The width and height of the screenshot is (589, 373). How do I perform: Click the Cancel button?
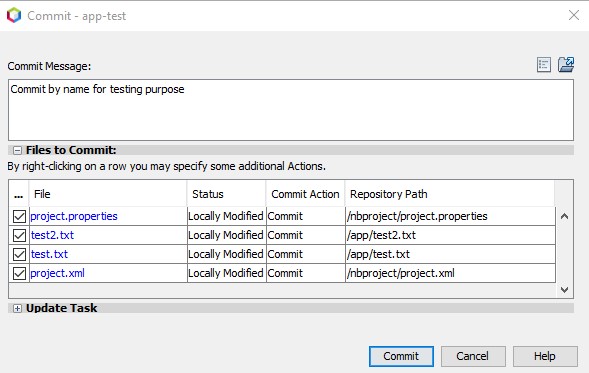pyautogui.click(x=473, y=356)
